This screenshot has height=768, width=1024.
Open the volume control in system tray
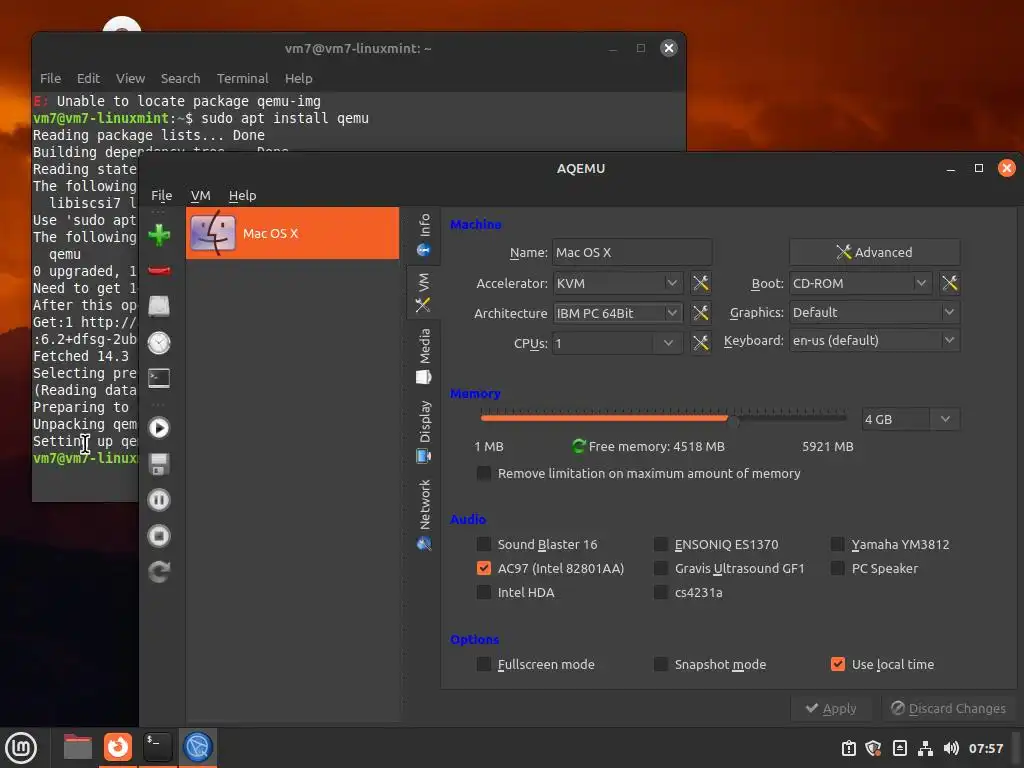(x=951, y=748)
